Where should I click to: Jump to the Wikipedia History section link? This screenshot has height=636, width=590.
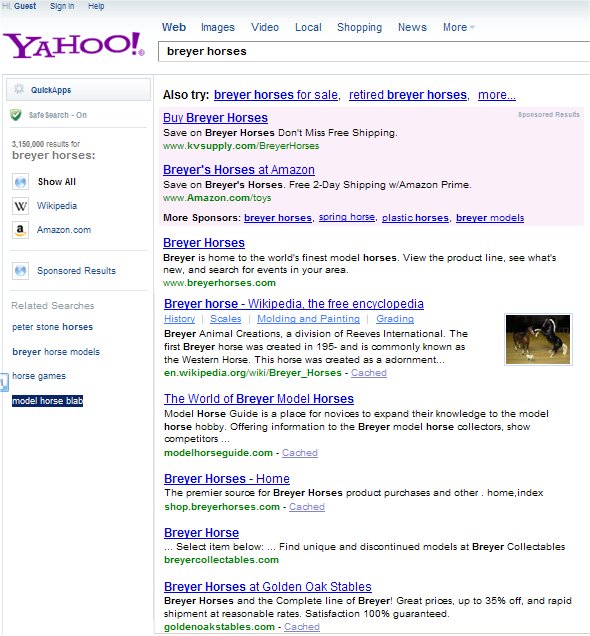pos(180,319)
